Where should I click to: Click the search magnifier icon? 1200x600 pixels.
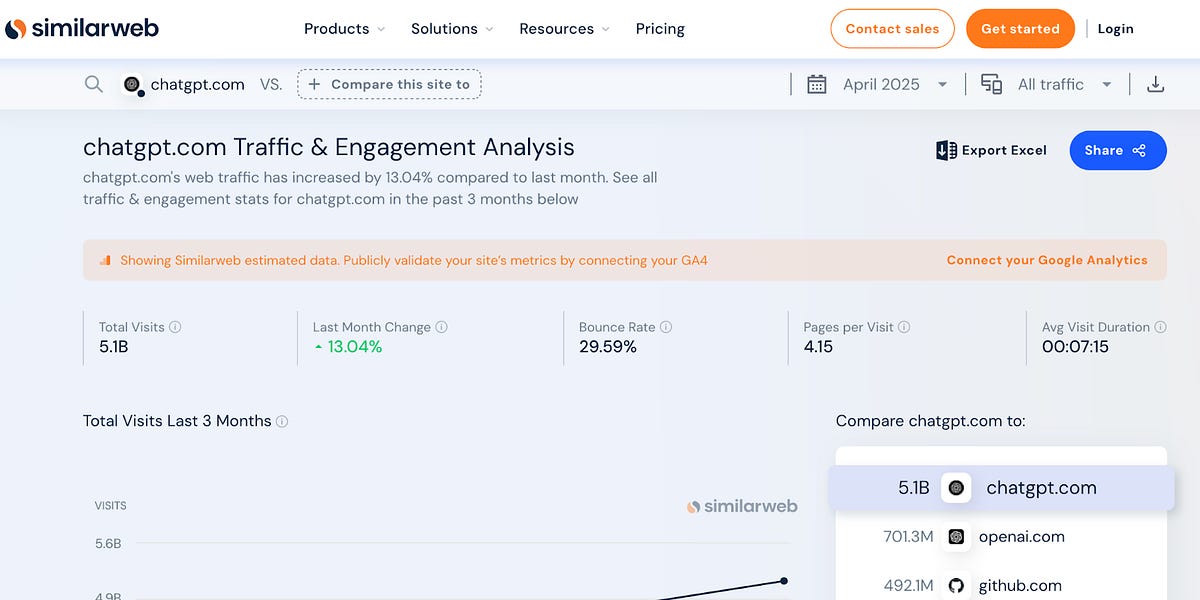[94, 85]
